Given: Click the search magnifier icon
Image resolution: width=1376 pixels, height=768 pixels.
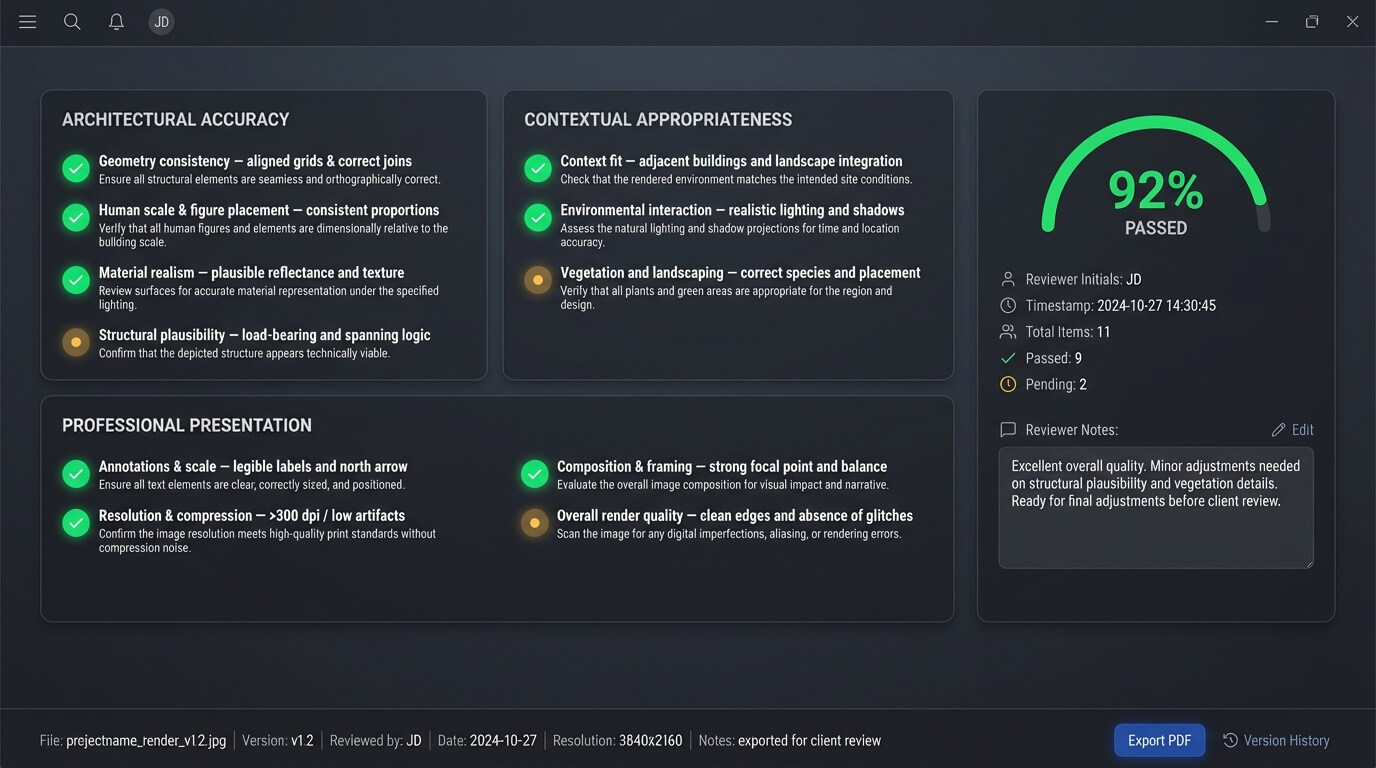Looking at the screenshot, I should coord(72,22).
